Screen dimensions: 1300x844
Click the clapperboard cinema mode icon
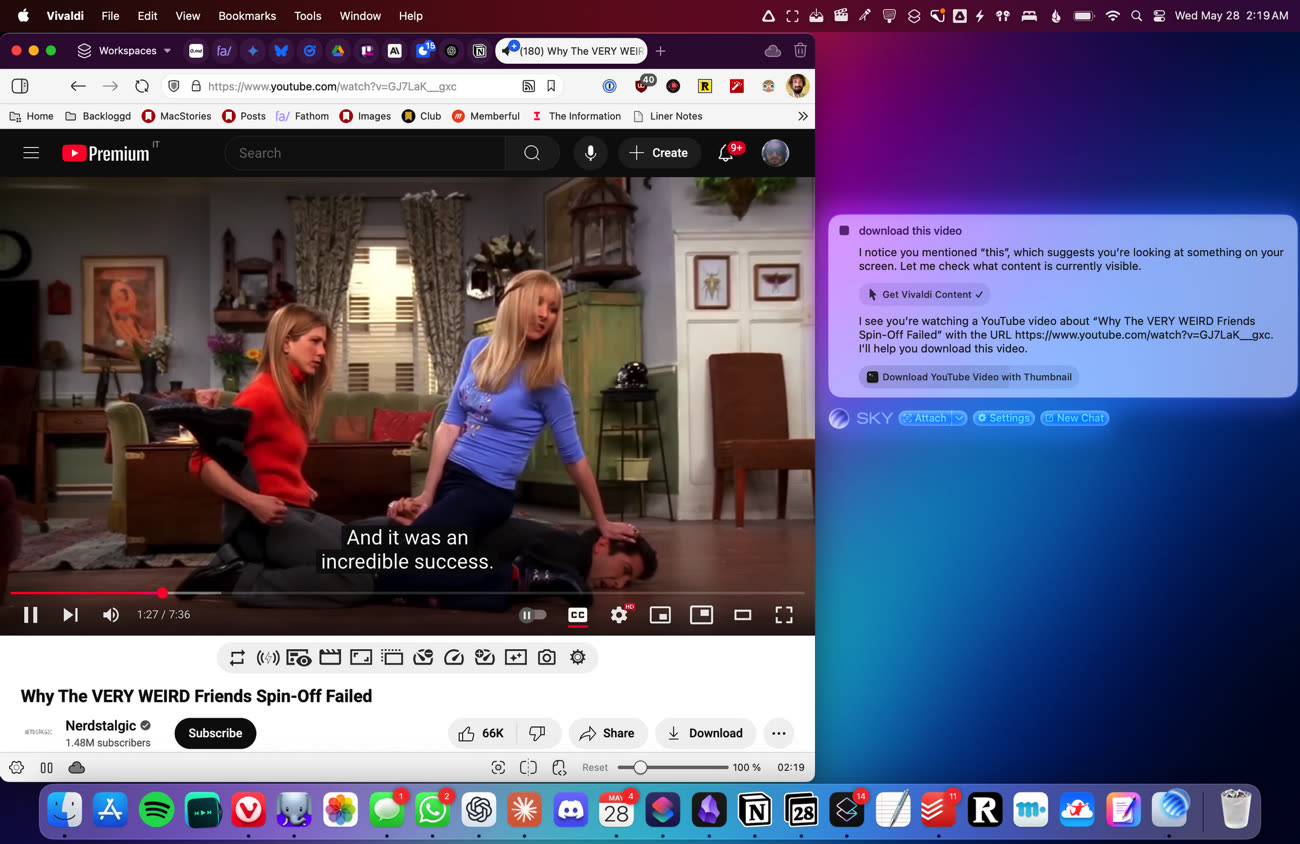point(330,657)
